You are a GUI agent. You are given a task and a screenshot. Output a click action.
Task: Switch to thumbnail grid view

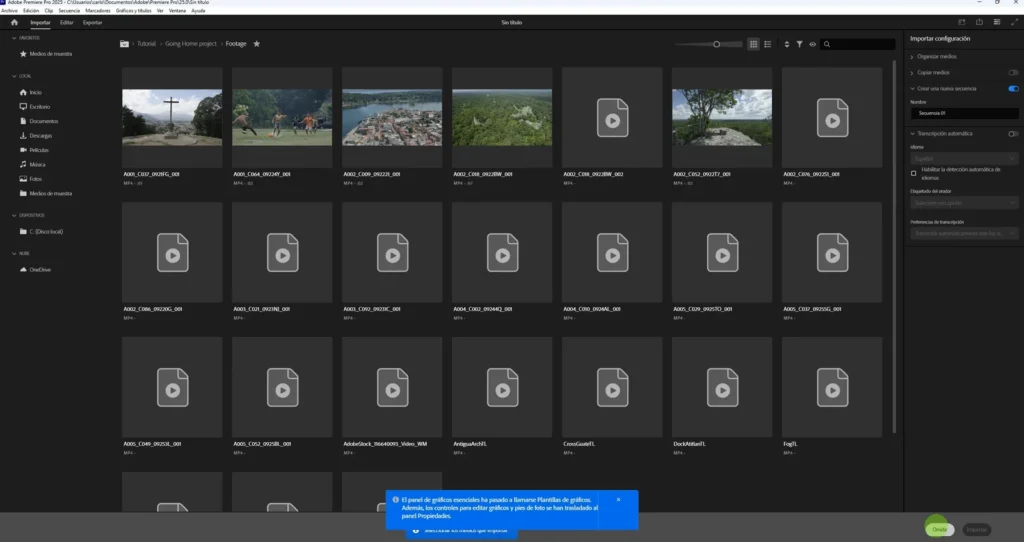point(754,44)
